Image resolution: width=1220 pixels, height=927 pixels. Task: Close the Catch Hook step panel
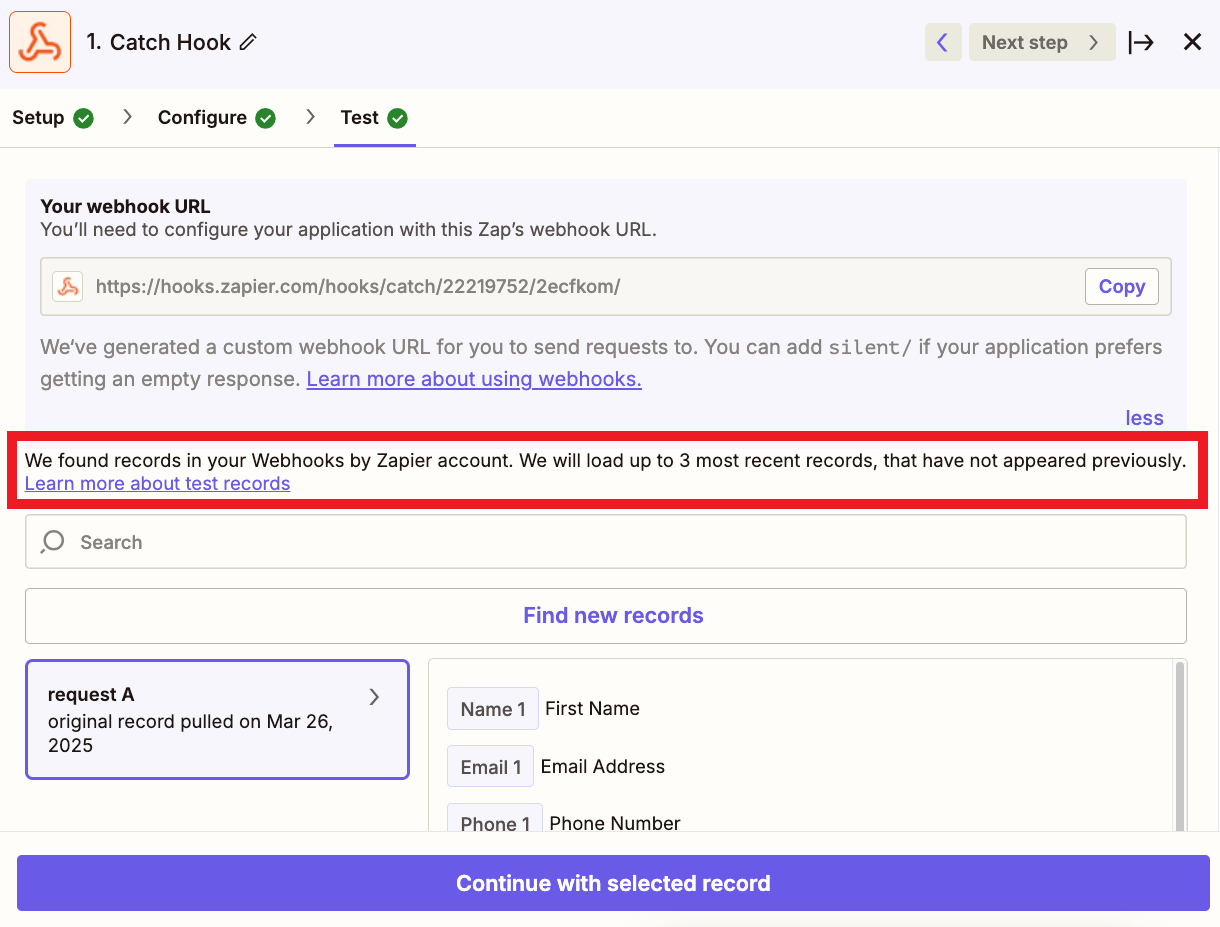click(x=1192, y=42)
